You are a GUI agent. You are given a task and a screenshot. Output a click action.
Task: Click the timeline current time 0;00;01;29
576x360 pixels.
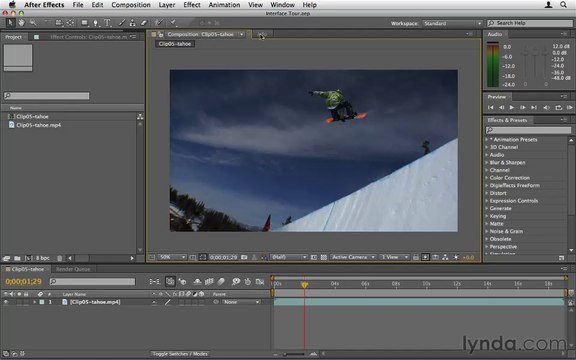click(24, 282)
